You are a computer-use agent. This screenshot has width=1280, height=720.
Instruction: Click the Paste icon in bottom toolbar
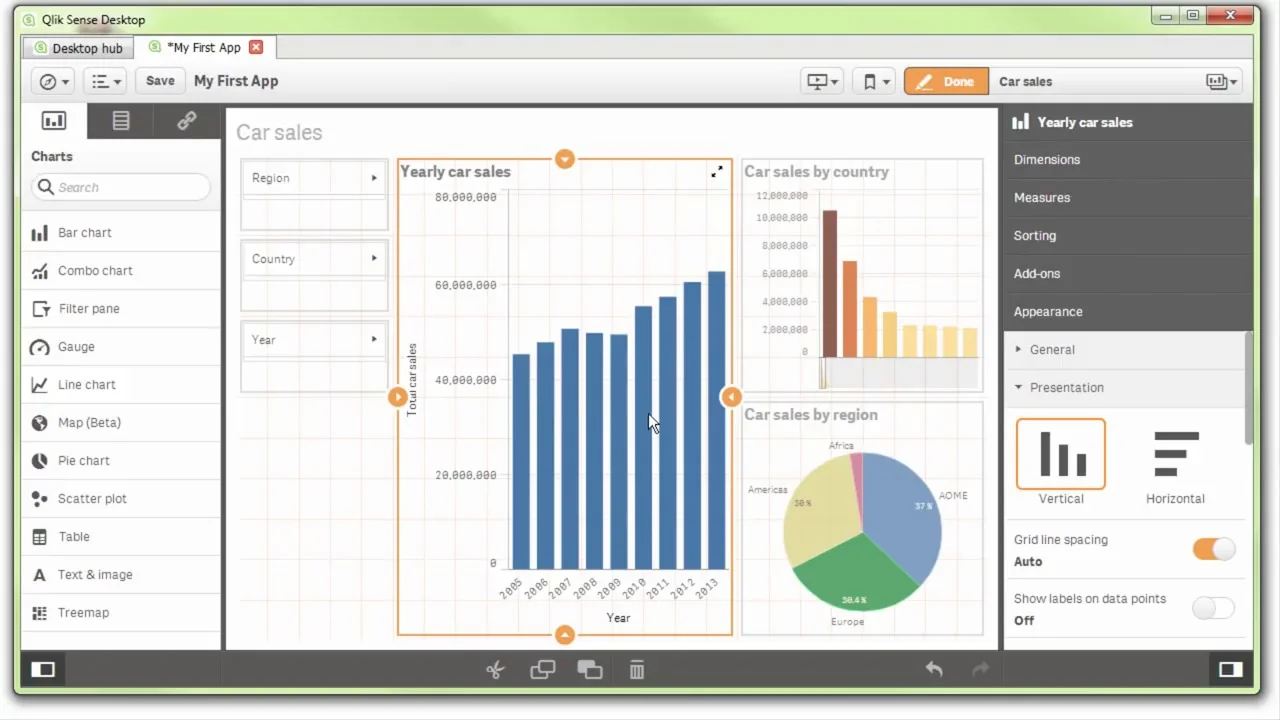pyautogui.click(x=590, y=670)
